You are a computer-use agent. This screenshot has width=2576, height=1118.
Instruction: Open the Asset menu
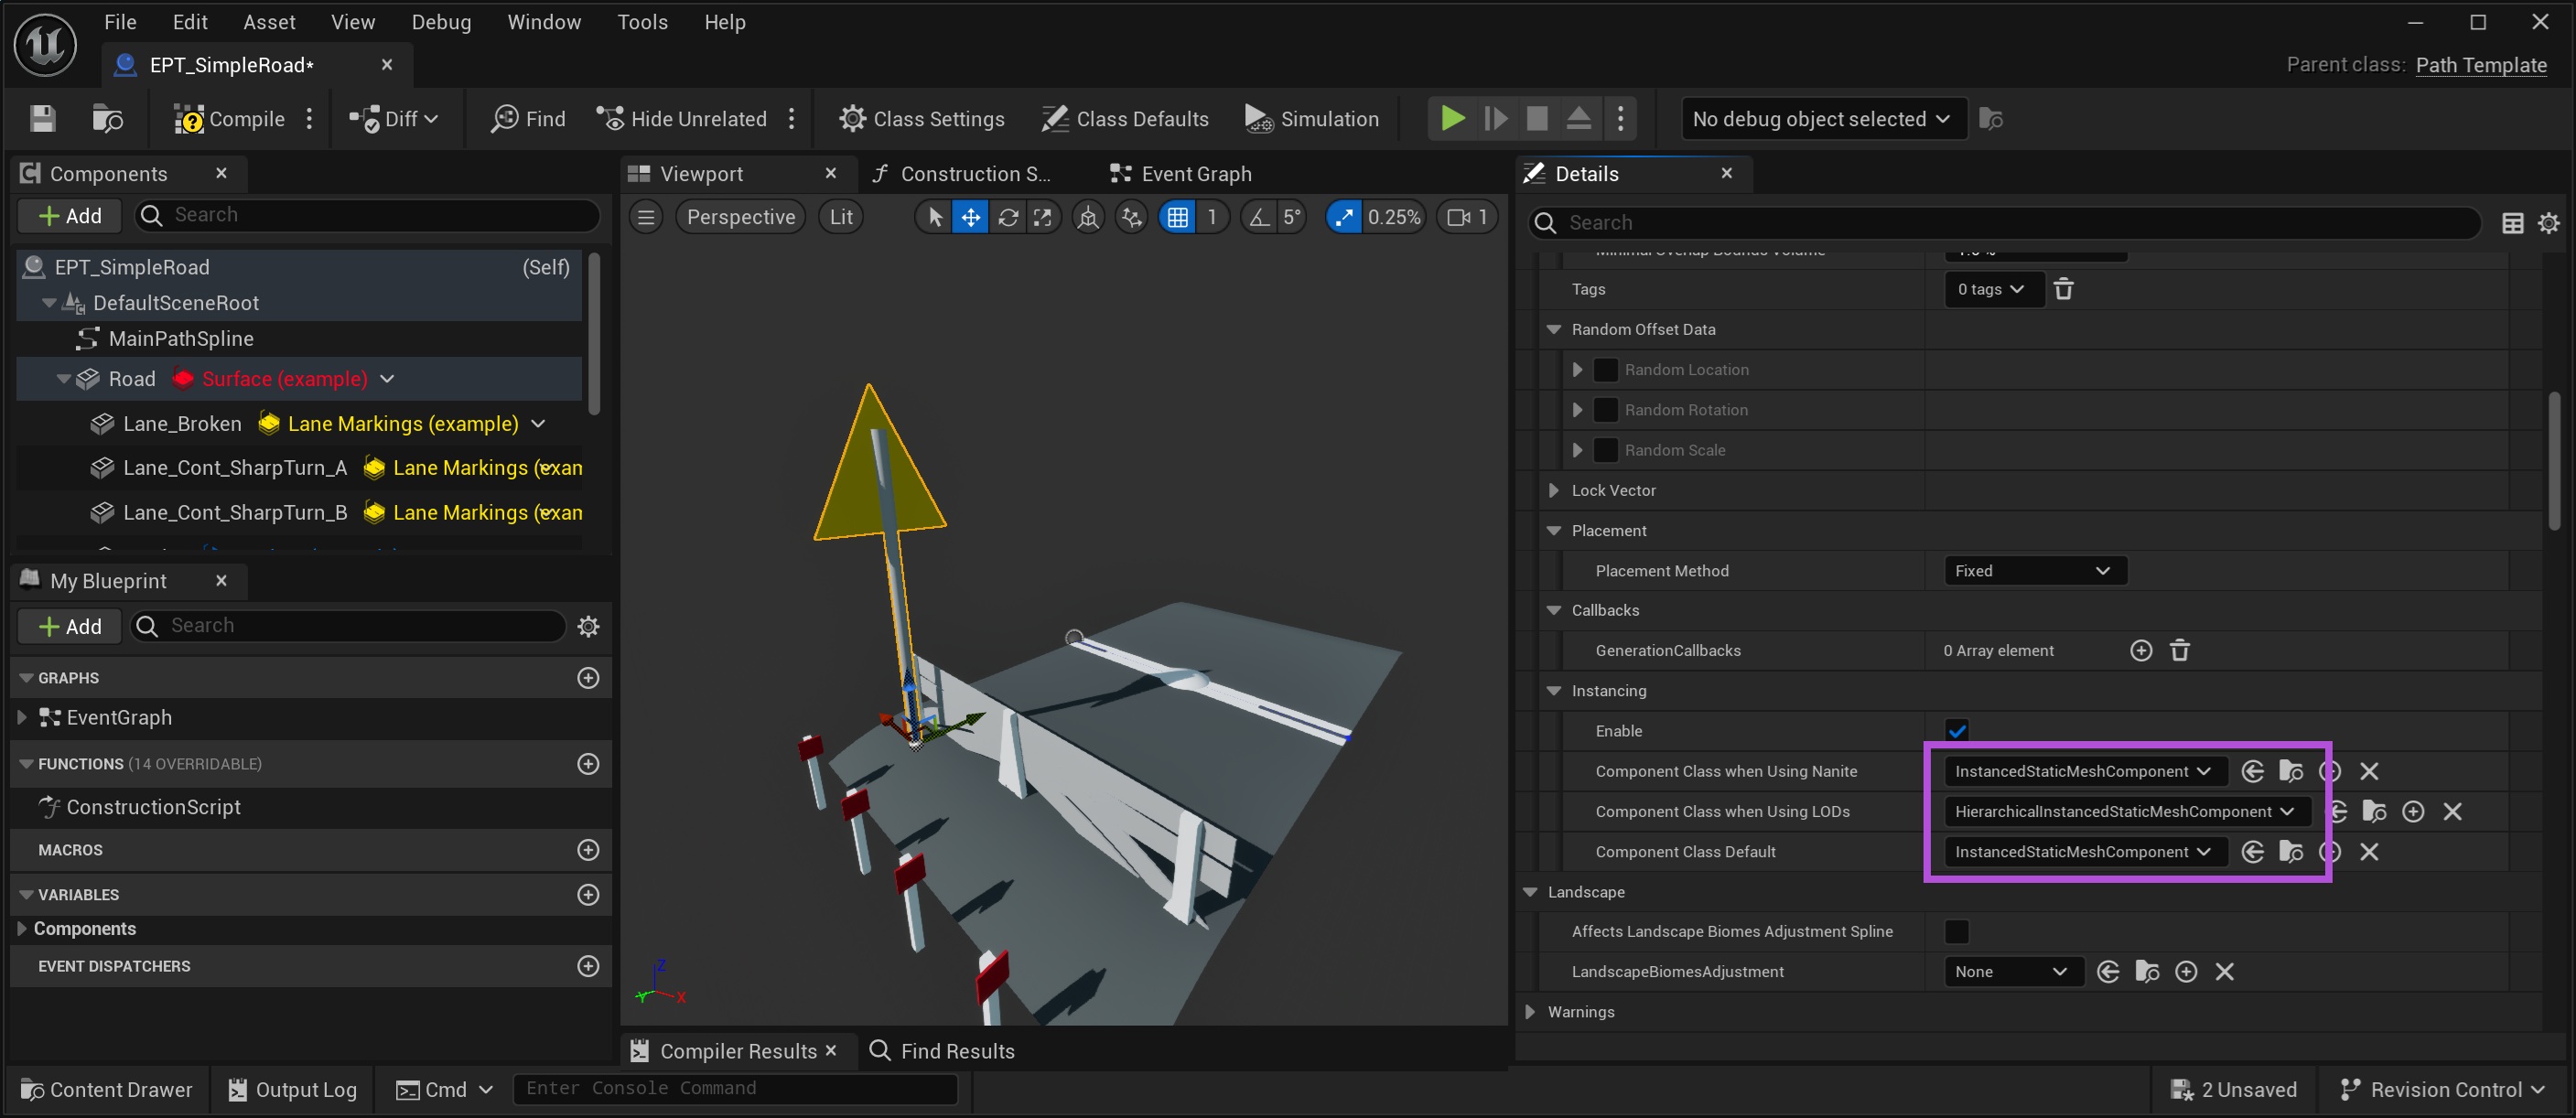(269, 22)
